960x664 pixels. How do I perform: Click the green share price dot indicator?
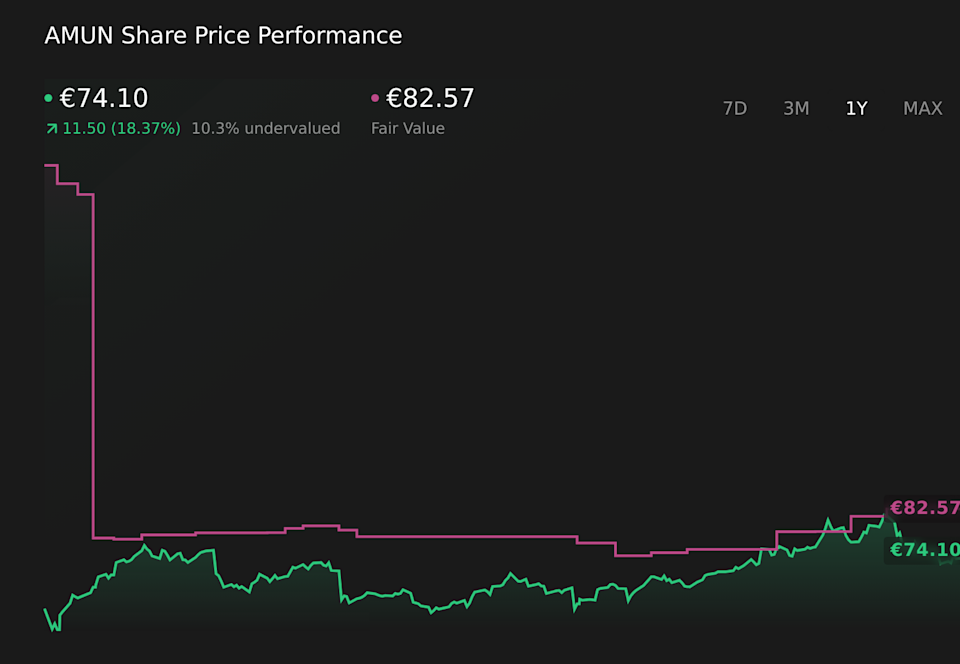point(48,97)
